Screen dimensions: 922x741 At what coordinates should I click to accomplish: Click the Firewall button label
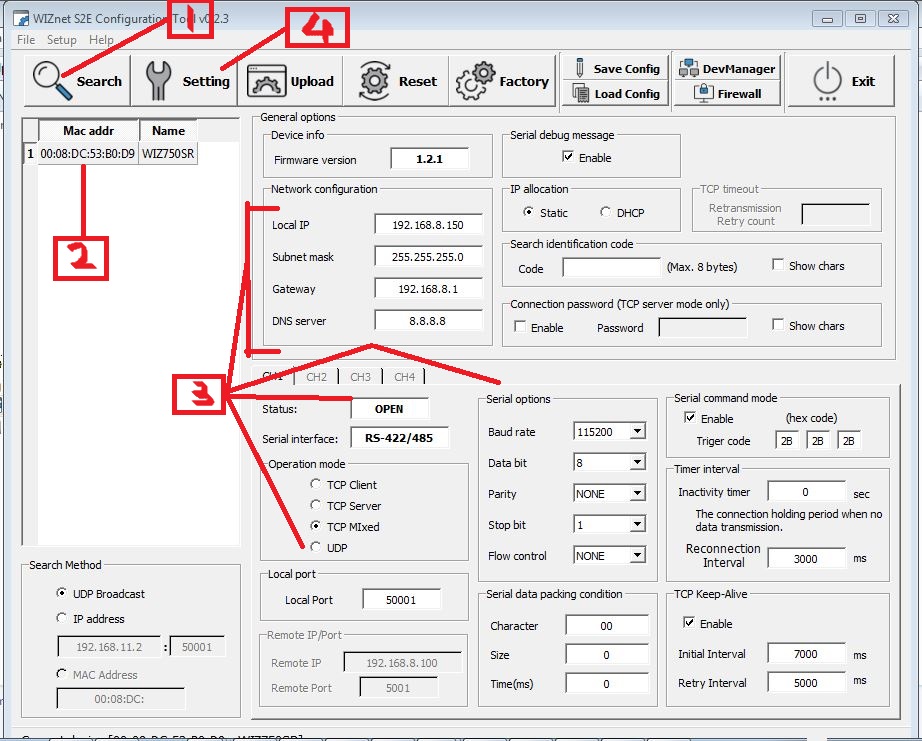739,94
